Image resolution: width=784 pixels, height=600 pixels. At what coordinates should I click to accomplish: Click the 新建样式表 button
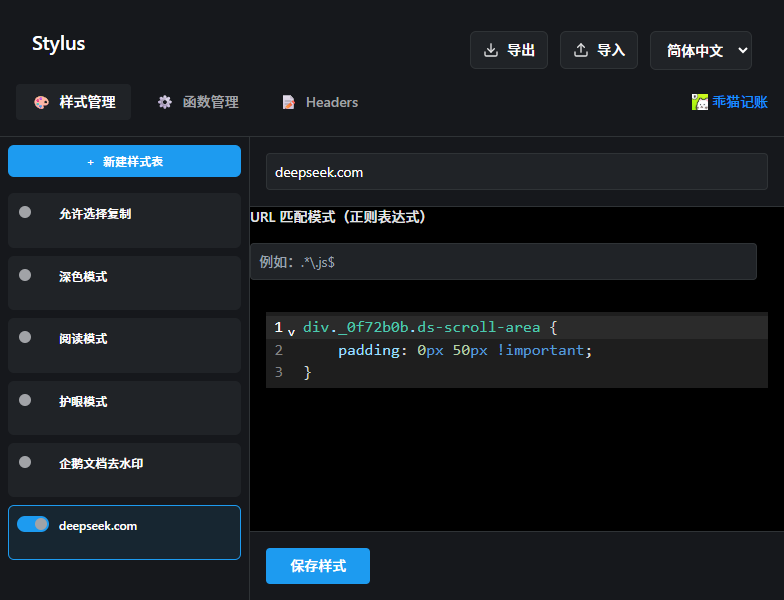pyautogui.click(x=124, y=161)
